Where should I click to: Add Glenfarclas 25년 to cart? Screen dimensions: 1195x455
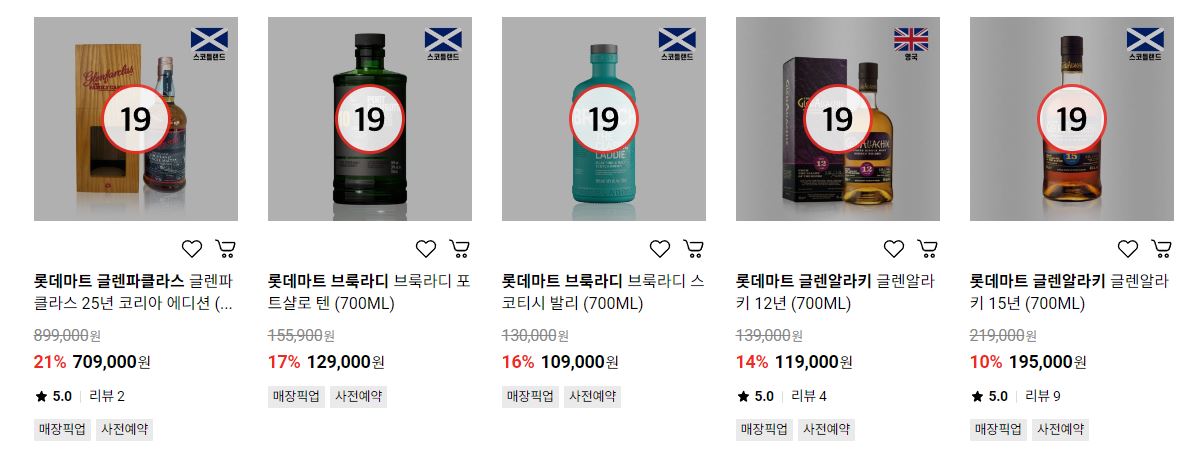226,248
